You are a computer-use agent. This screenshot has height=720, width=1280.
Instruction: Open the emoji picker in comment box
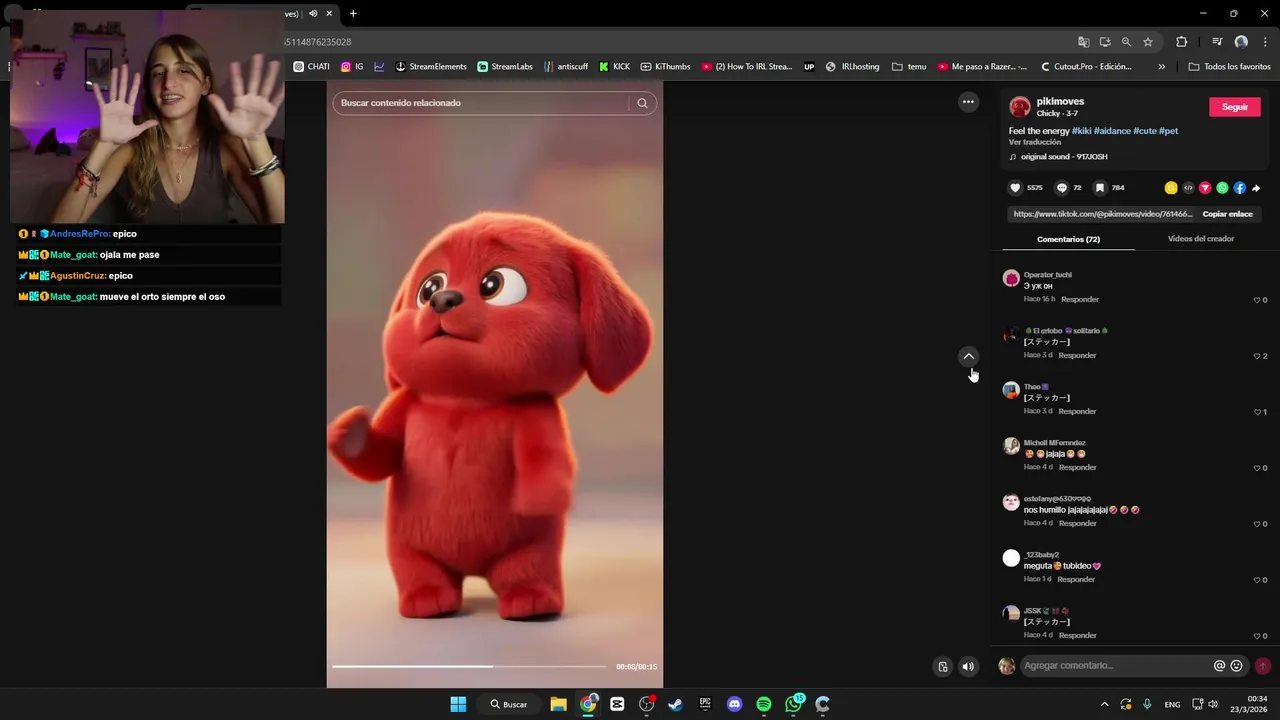click(1237, 666)
